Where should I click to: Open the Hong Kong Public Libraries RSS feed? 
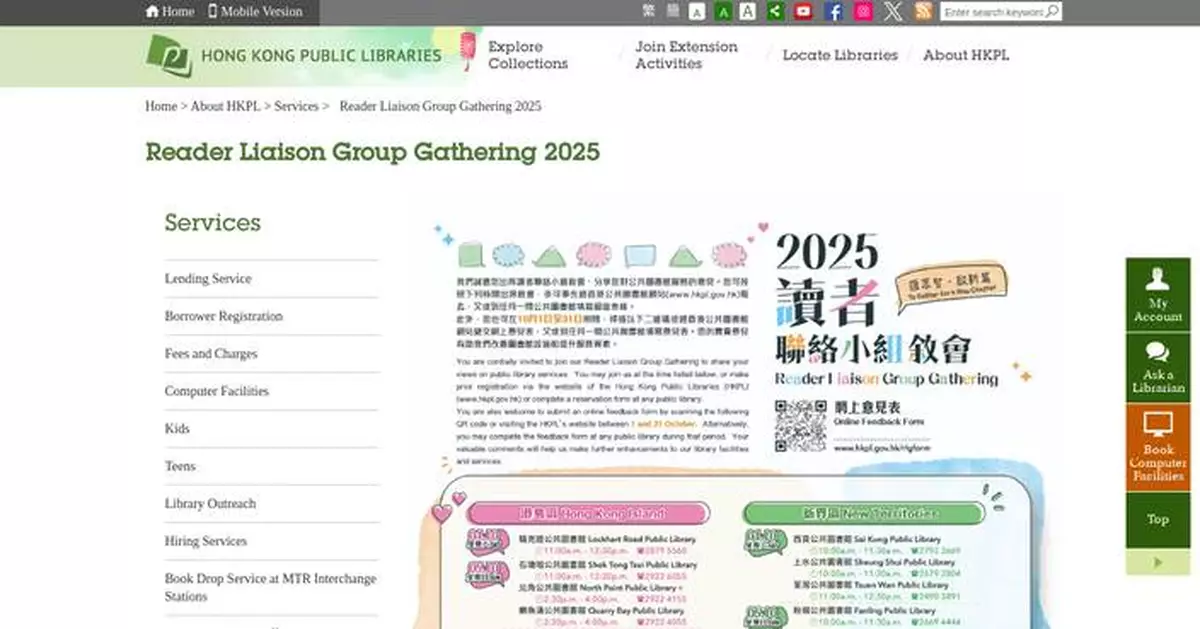click(x=922, y=11)
